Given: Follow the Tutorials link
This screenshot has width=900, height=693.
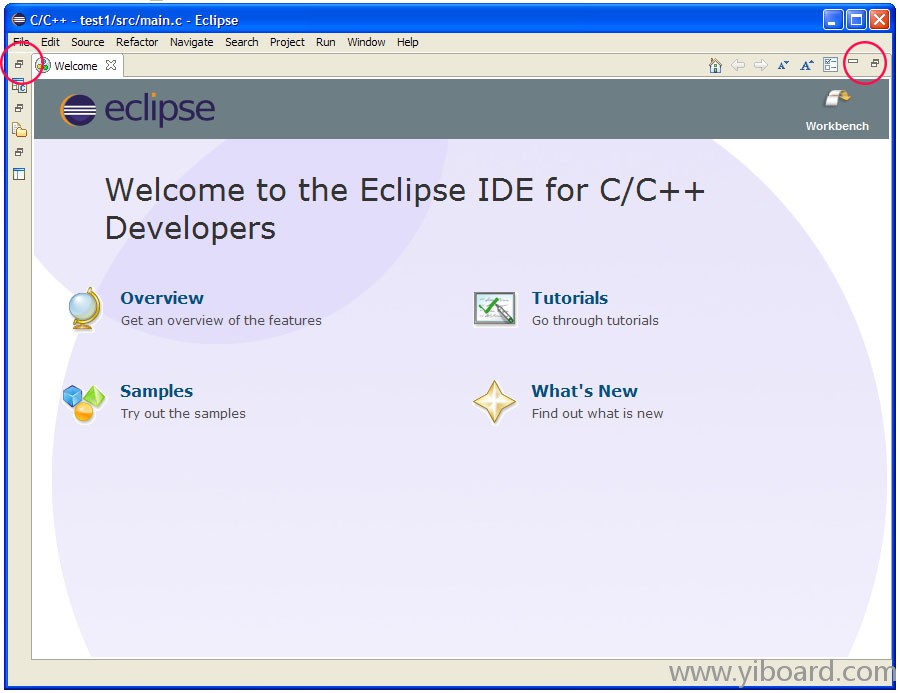Looking at the screenshot, I should tap(569, 298).
